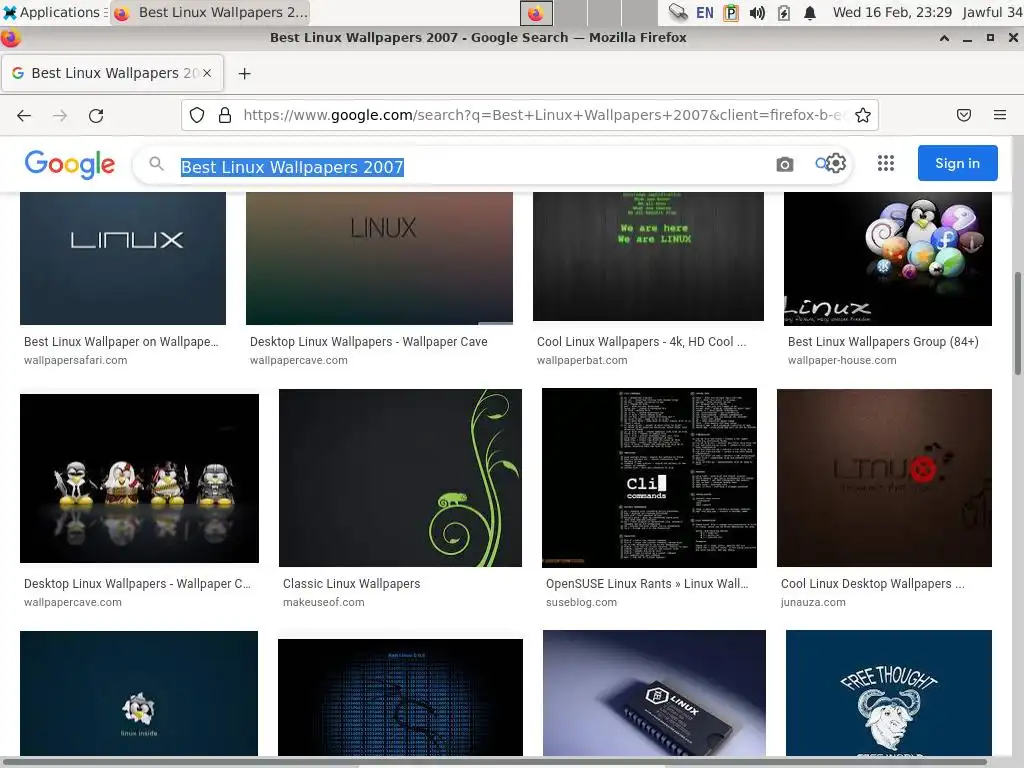Open the network connection tray icon
This screenshot has height=768, width=1024.
pos(678,12)
